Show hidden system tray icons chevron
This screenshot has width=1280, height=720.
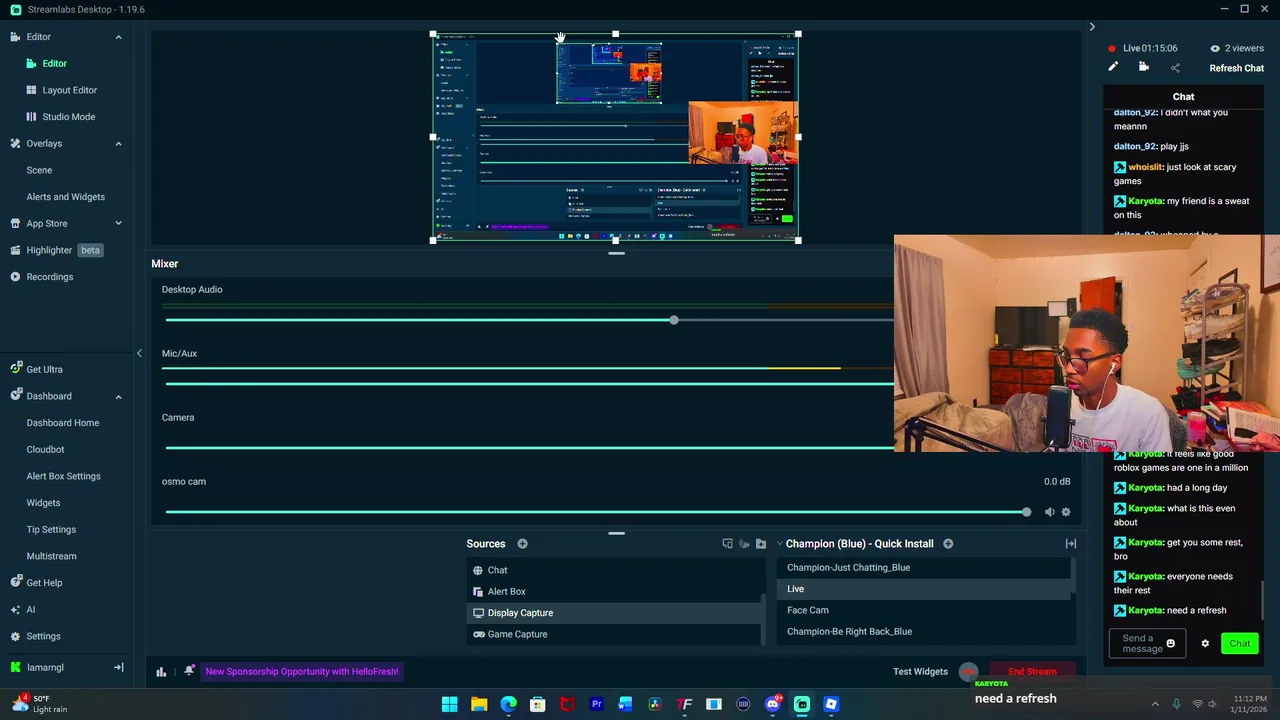[x=1155, y=704]
